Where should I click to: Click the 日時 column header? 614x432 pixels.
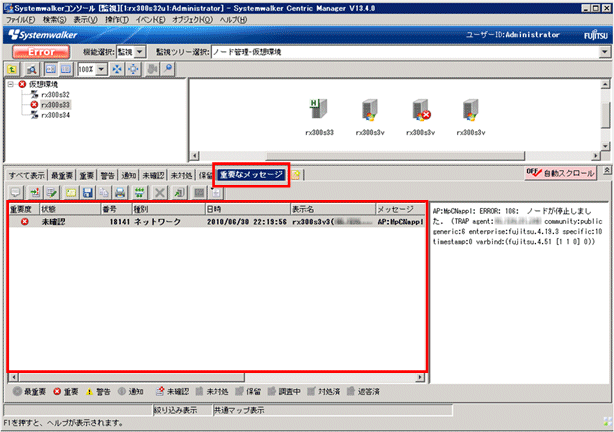pyautogui.click(x=248, y=209)
